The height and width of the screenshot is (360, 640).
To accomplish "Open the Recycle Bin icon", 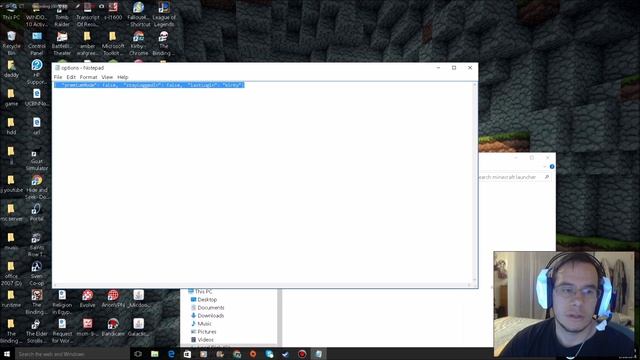I will [11, 43].
